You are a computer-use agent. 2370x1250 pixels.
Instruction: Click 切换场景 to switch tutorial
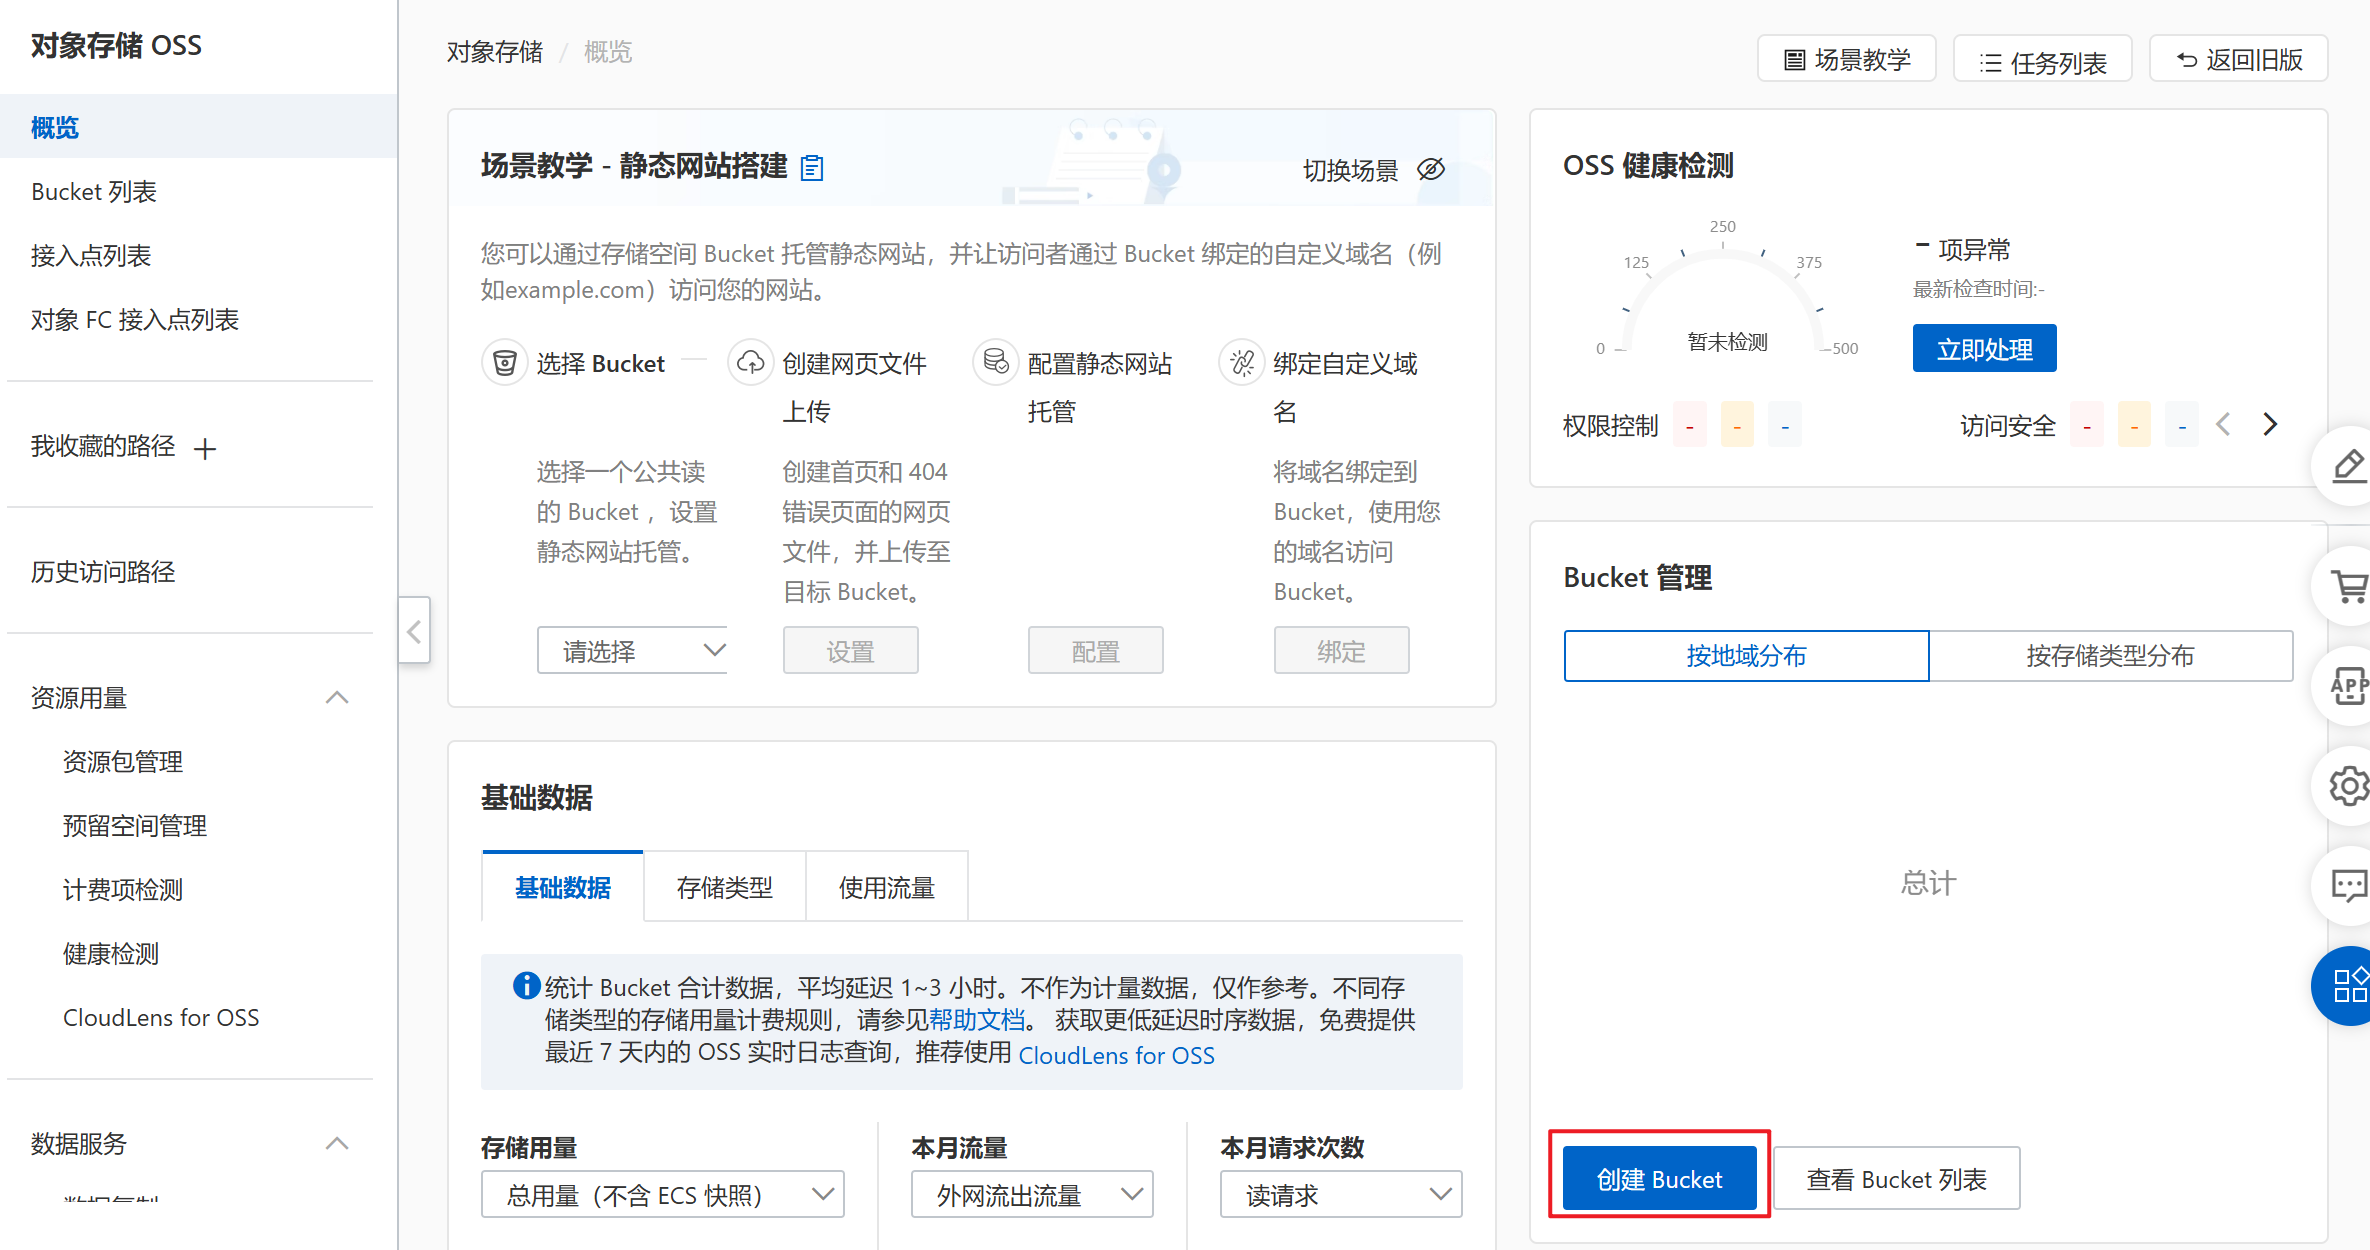1350,170
